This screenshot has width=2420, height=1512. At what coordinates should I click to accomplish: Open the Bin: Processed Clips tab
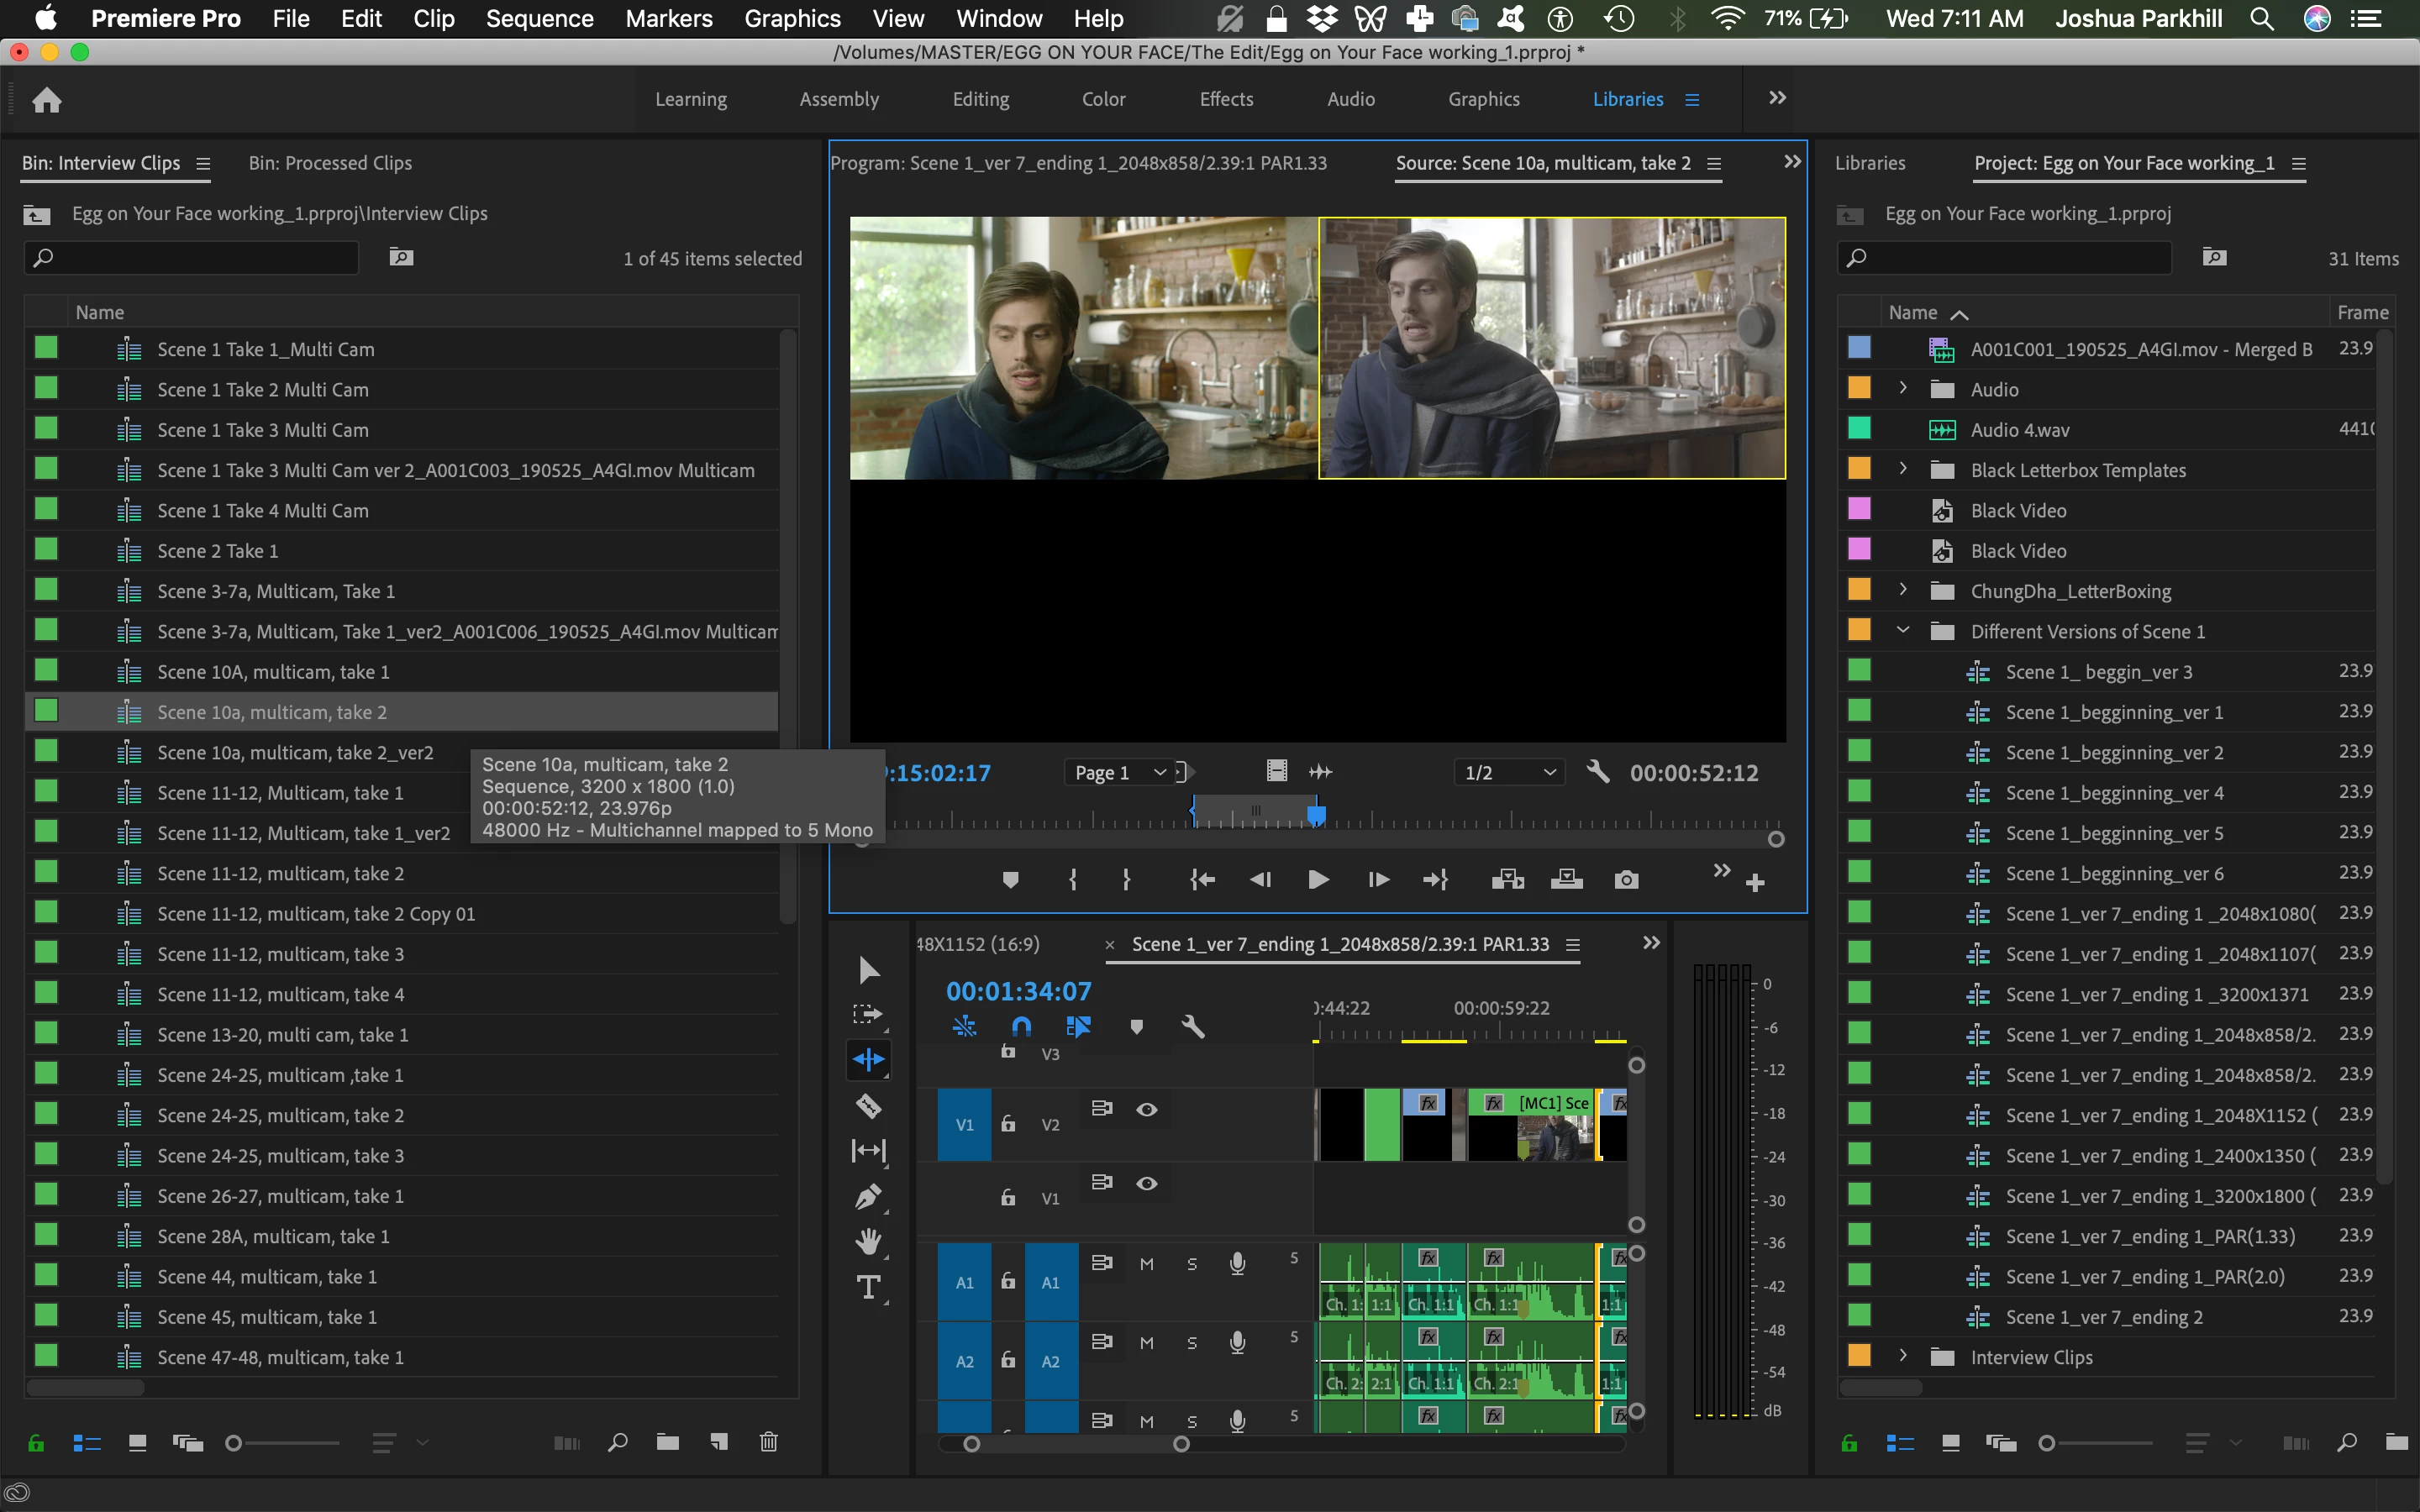click(x=330, y=163)
